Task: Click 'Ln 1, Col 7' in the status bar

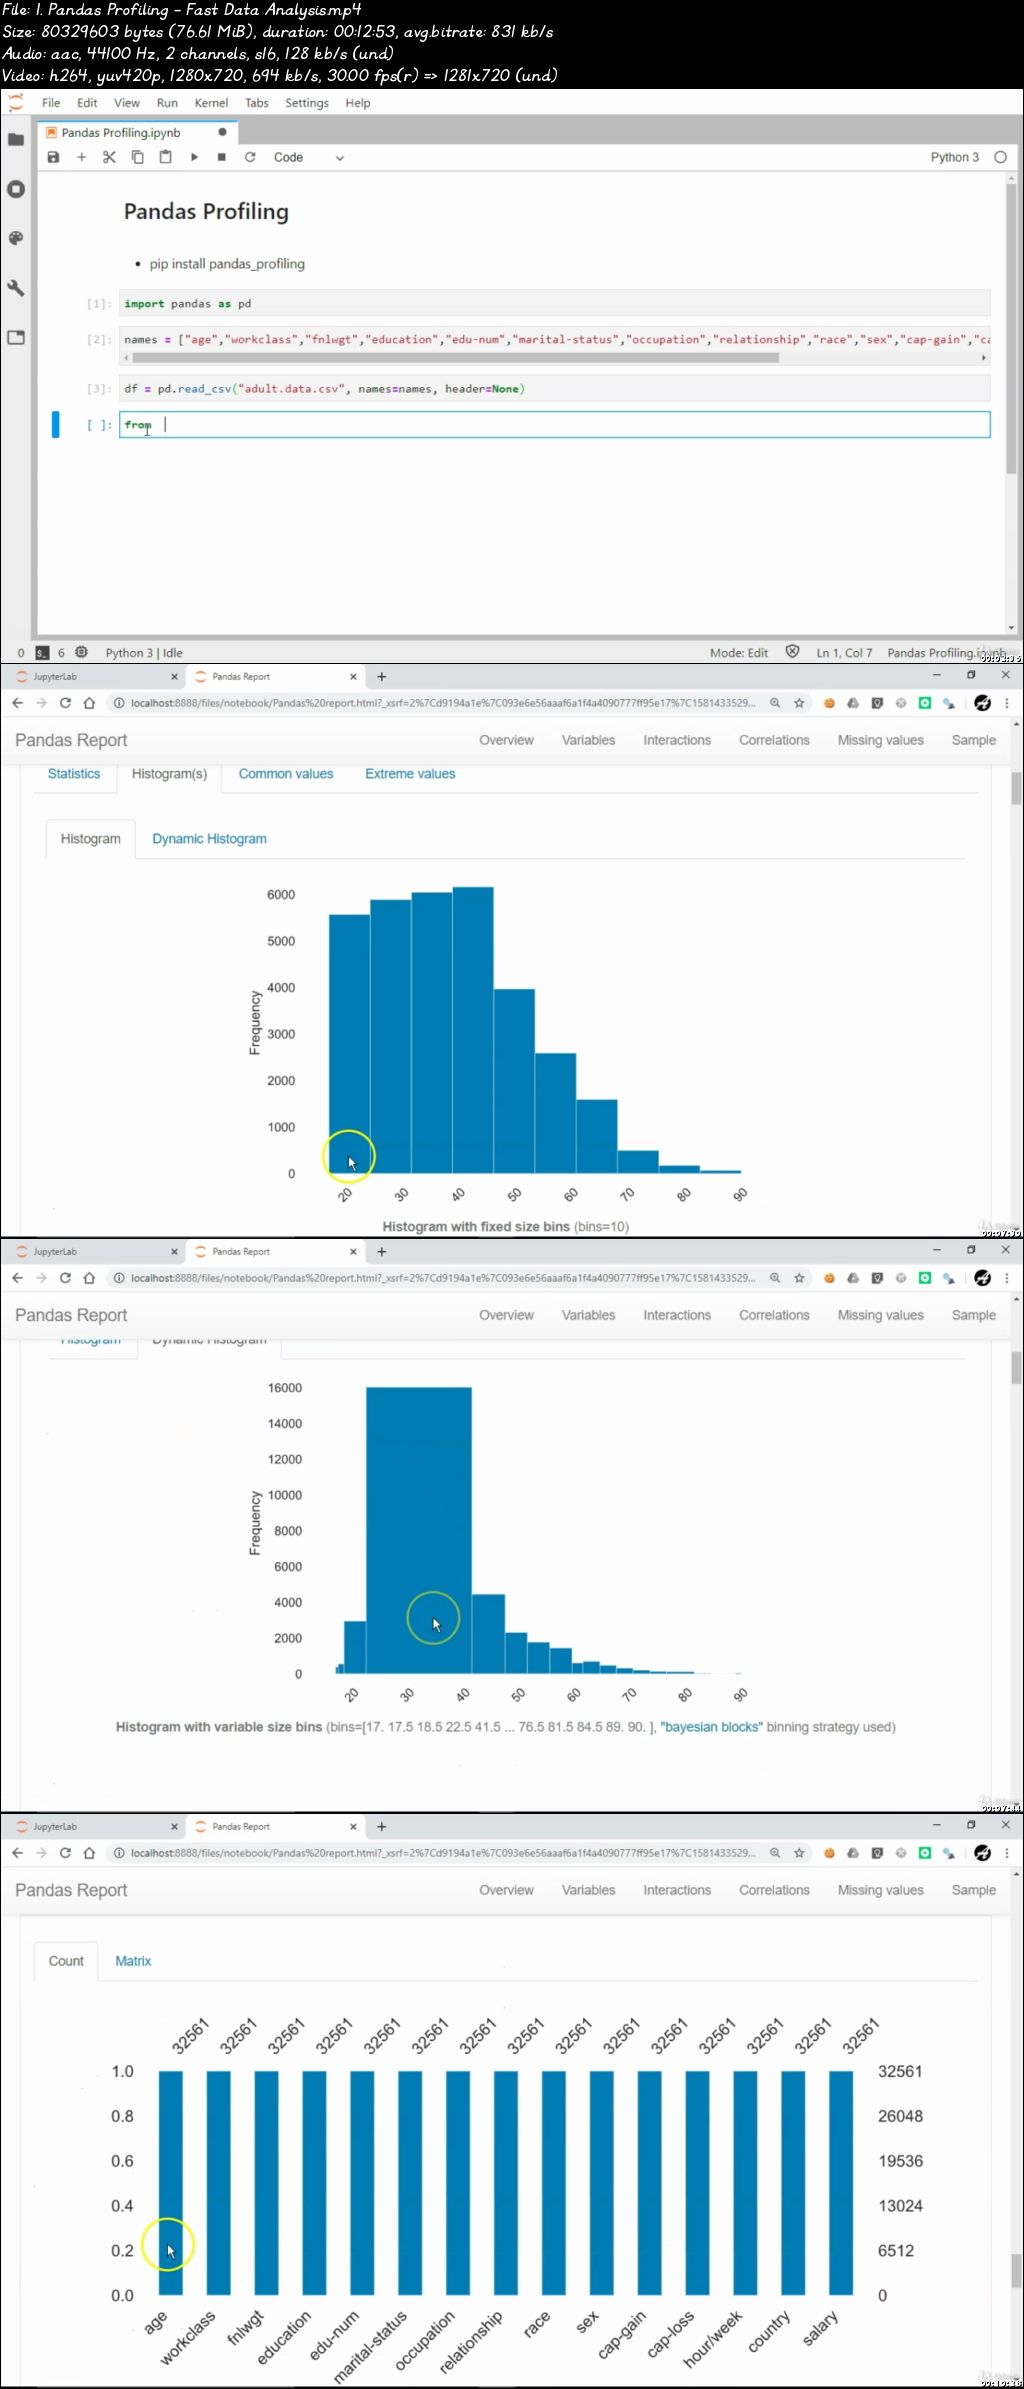Action: click(x=844, y=653)
